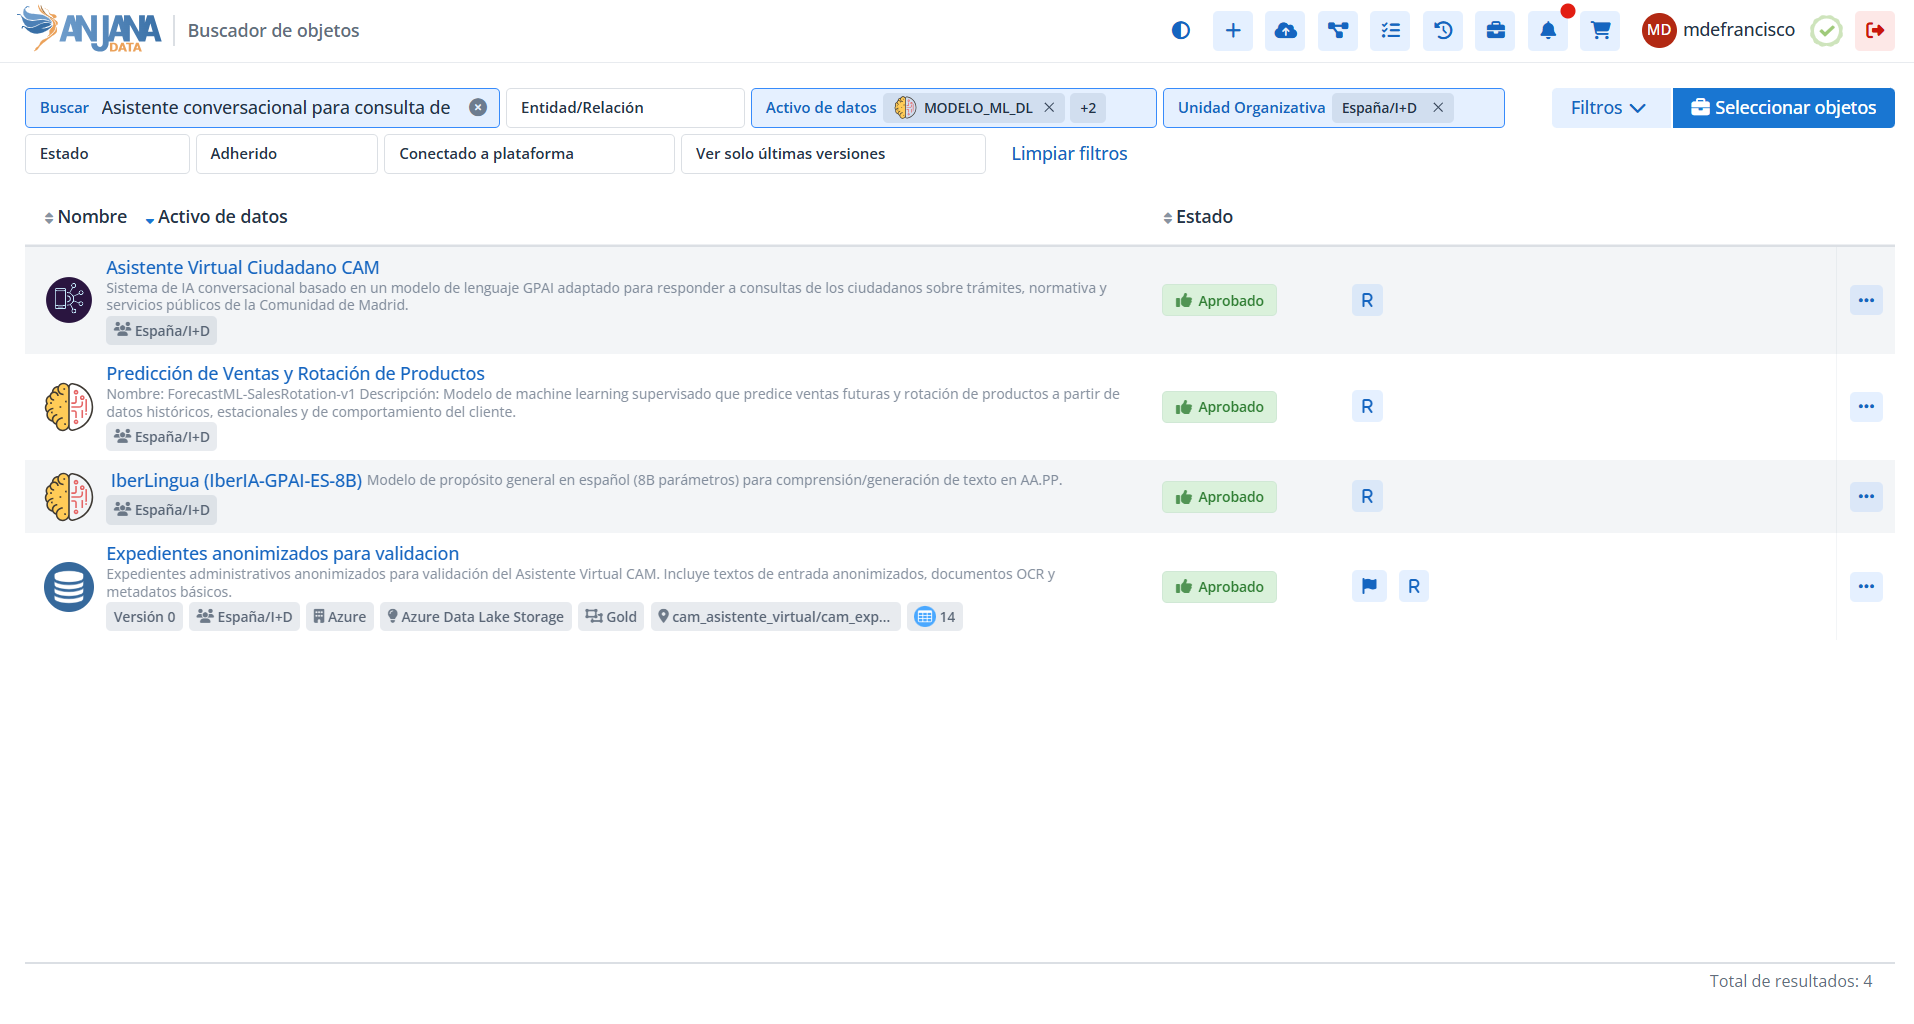Click the Limpiar filtros link

[1069, 154]
